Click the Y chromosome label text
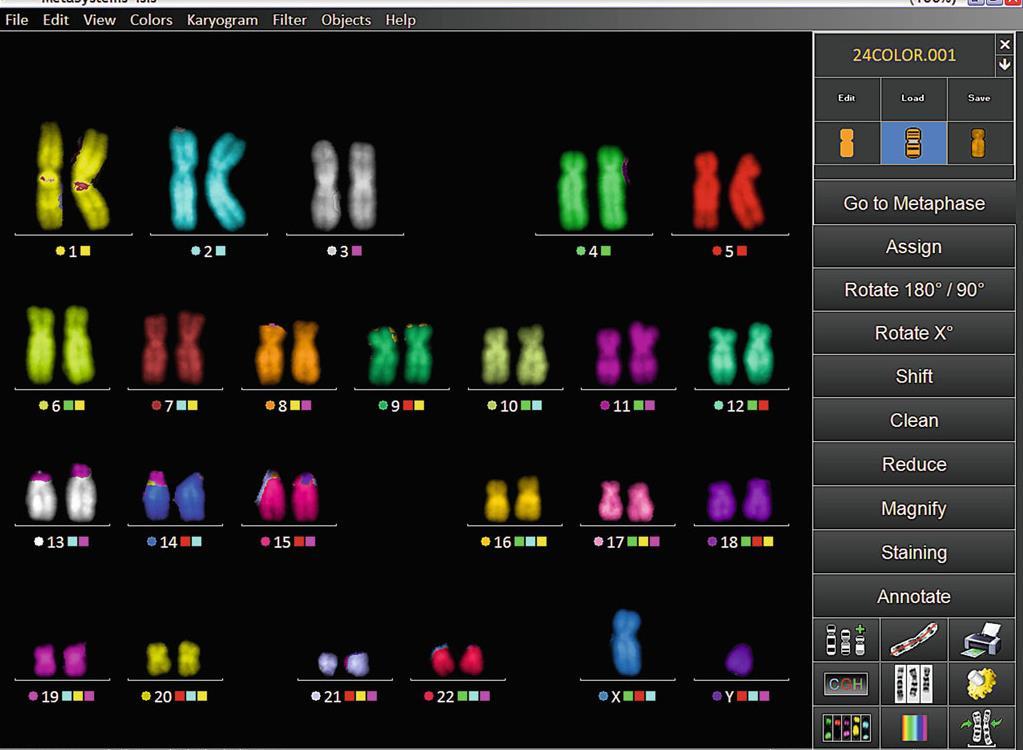Screen dimensions: 1023x750 (729, 697)
